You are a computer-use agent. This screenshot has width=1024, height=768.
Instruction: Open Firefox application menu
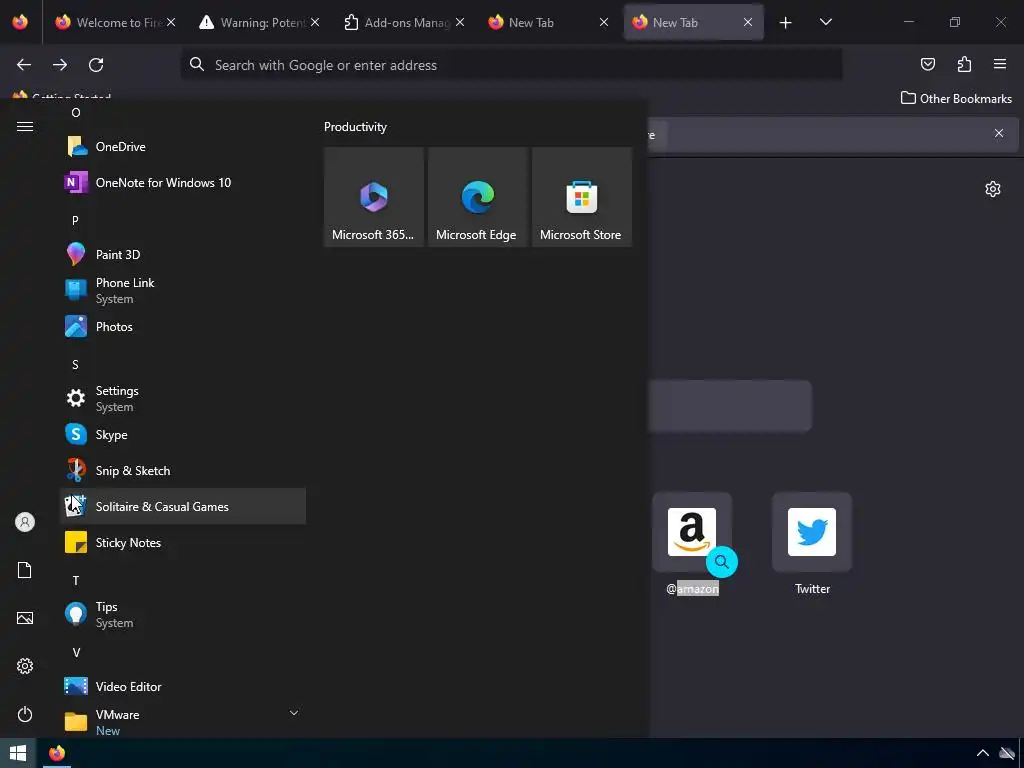(1000, 64)
